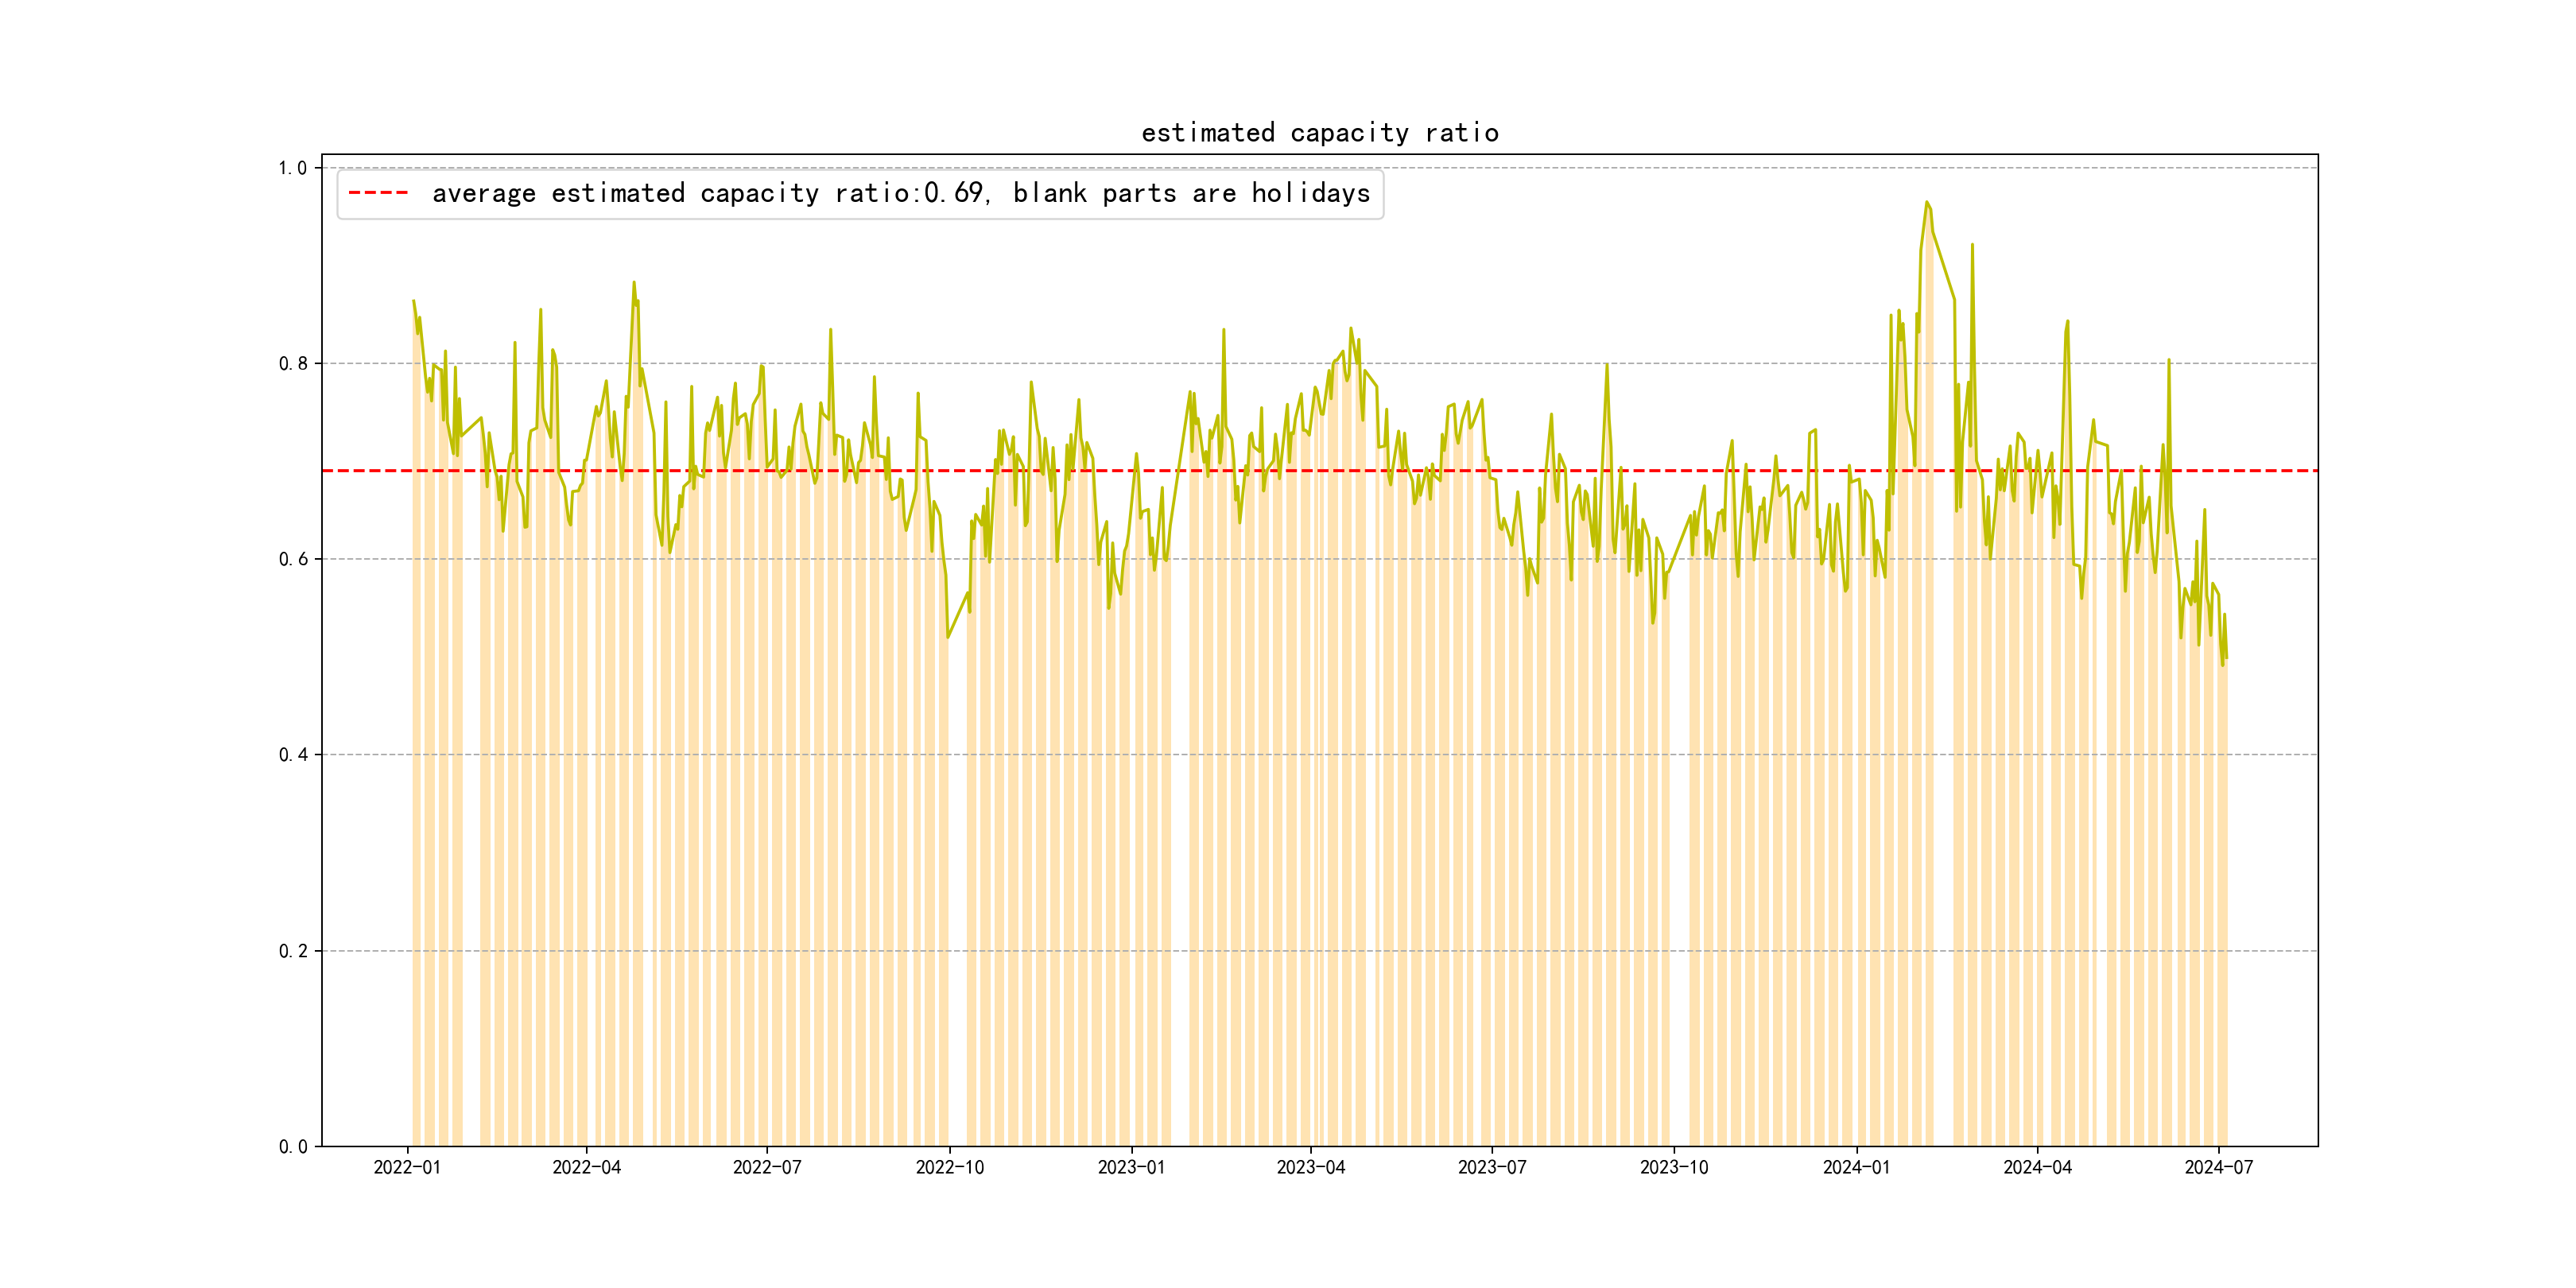Click the 1.0 y-axis tick label
The width and height of the screenshot is (2576, 1288).
coord(293,168)
